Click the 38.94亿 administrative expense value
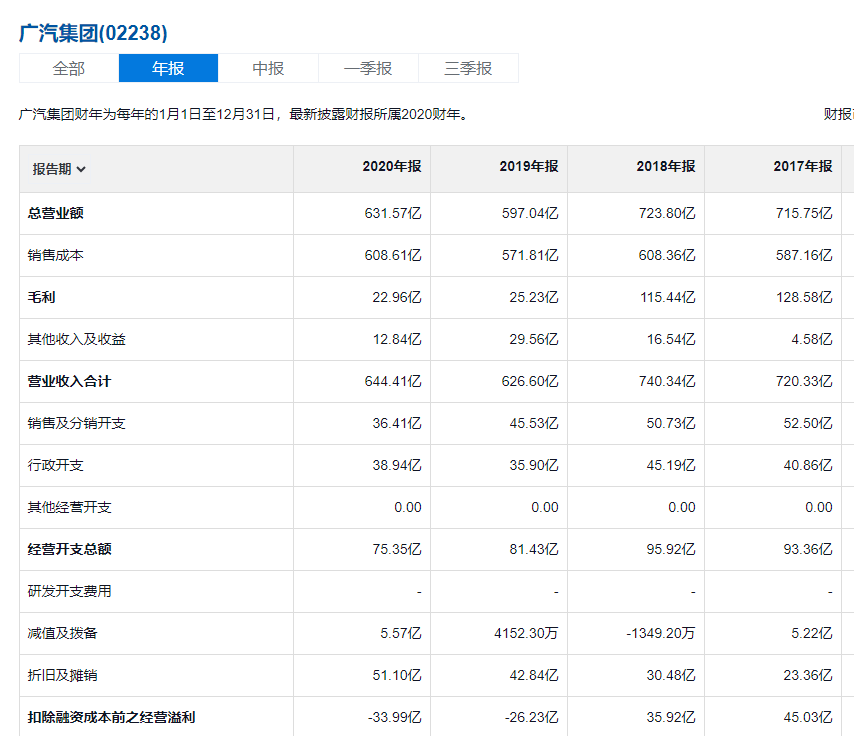This screenshot has height=736, width=854. pyautogui.click(x=396, y=465)
